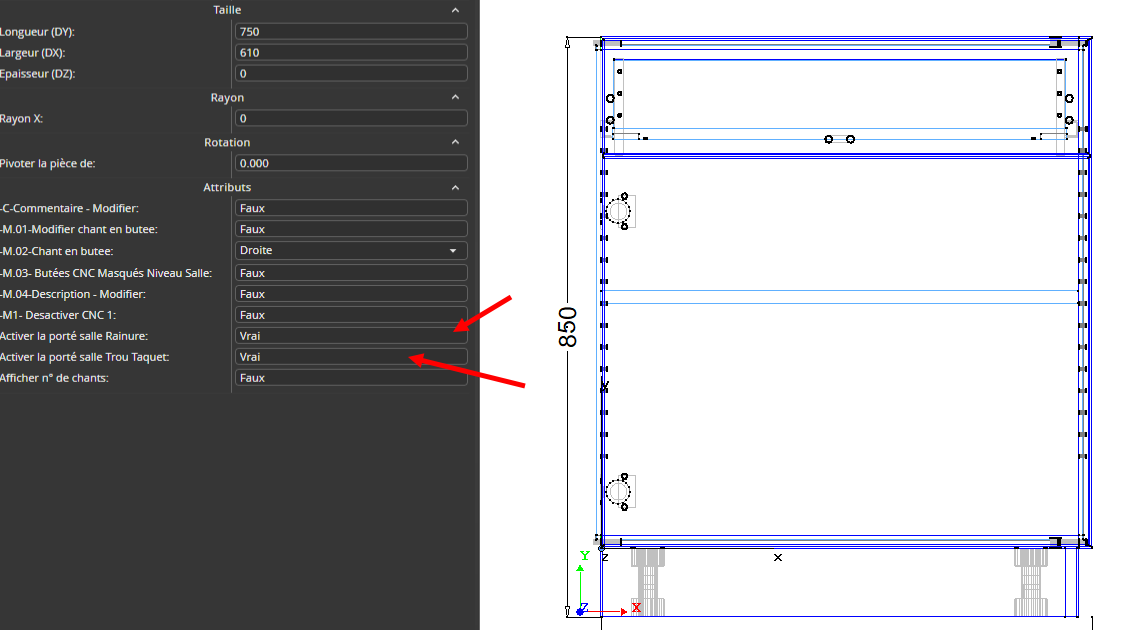Screen dimensions: 1121x630
Task: Open the 'Chant en butee' Droite dropdown
Action: pyautogui.click(x=351, y=251)
